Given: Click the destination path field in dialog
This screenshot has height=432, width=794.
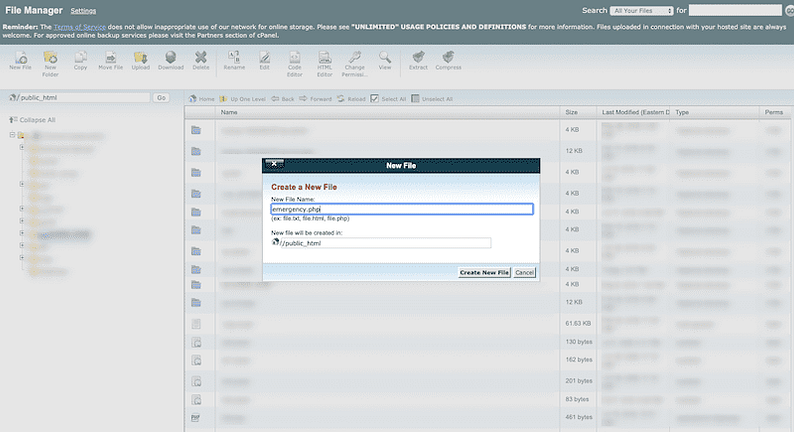Looking at the screenshot, I should click(x=385, y=243).
